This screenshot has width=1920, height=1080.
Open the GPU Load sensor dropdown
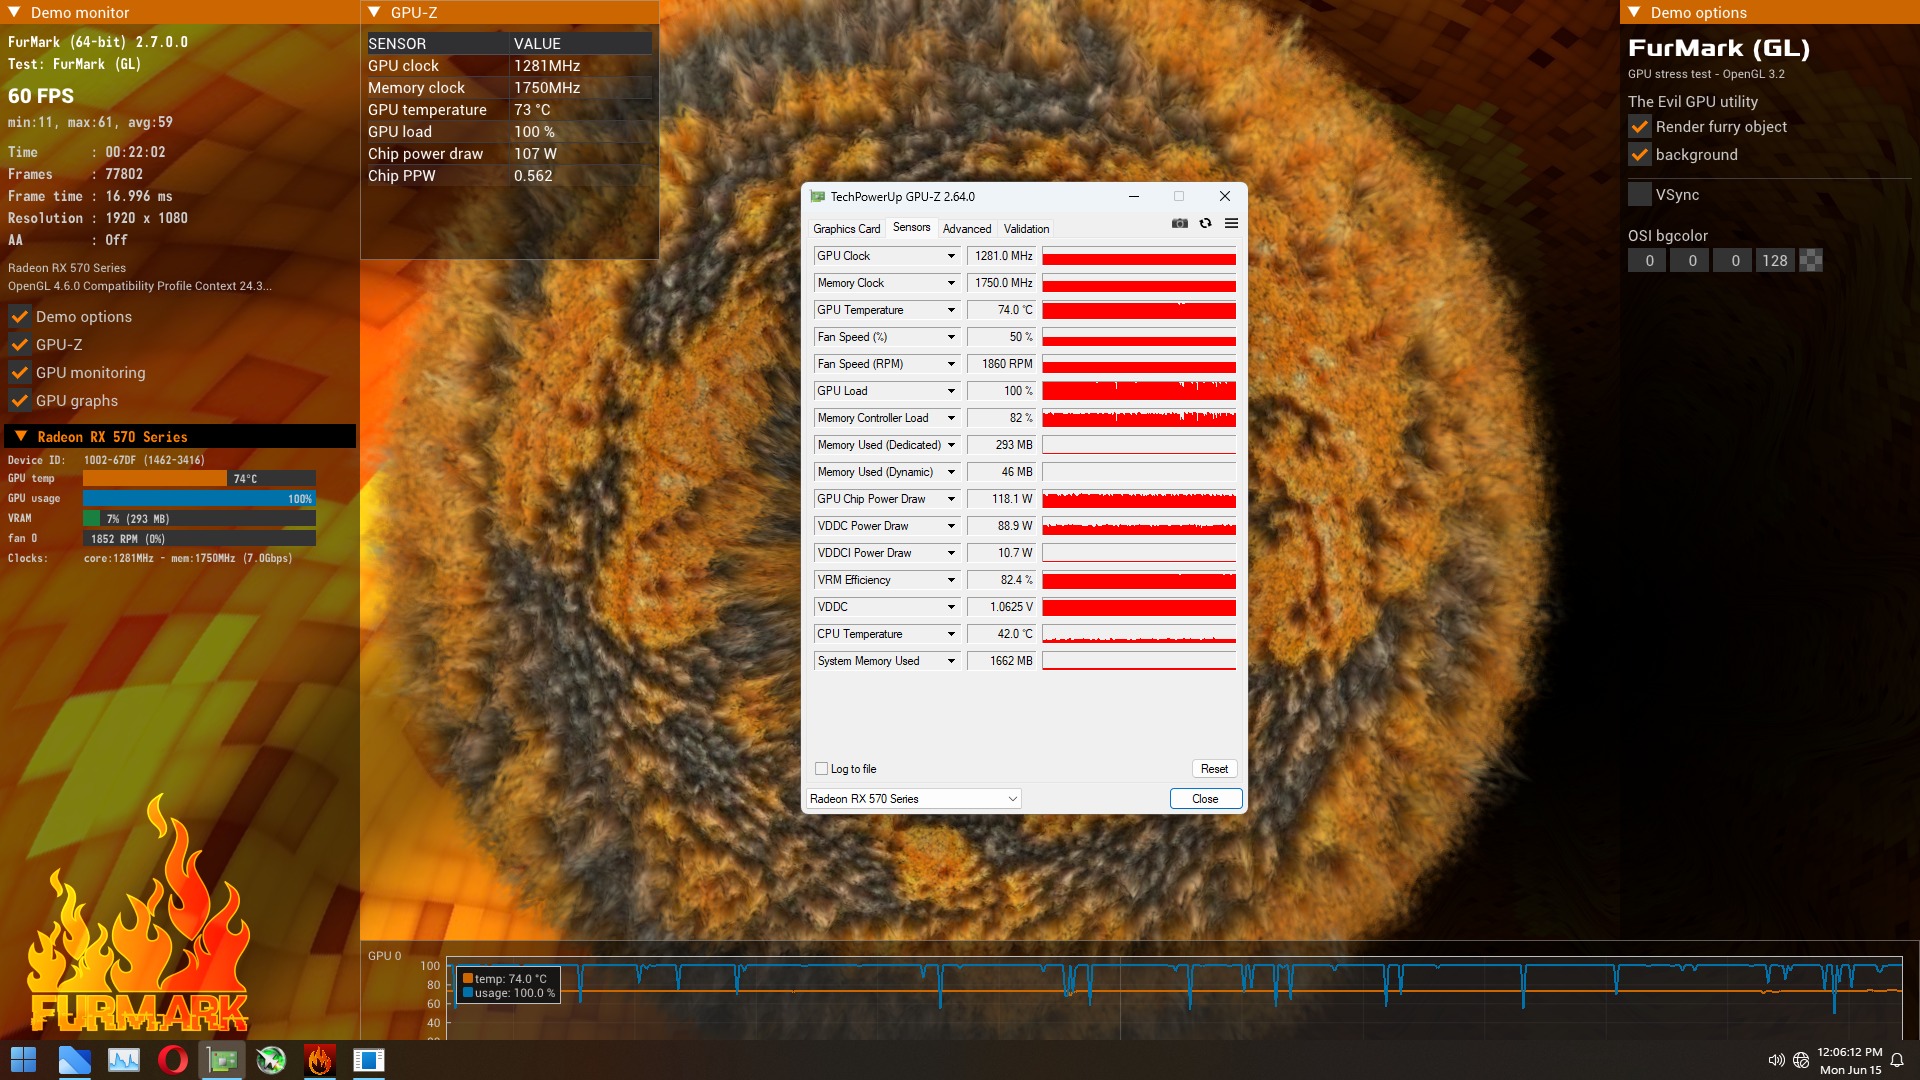(x=951, y=391)
